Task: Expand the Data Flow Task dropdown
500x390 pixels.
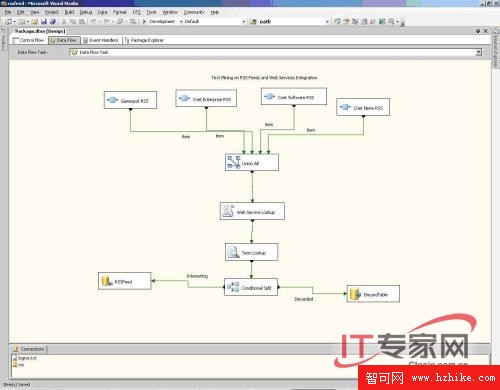Action: pos(479,52)
